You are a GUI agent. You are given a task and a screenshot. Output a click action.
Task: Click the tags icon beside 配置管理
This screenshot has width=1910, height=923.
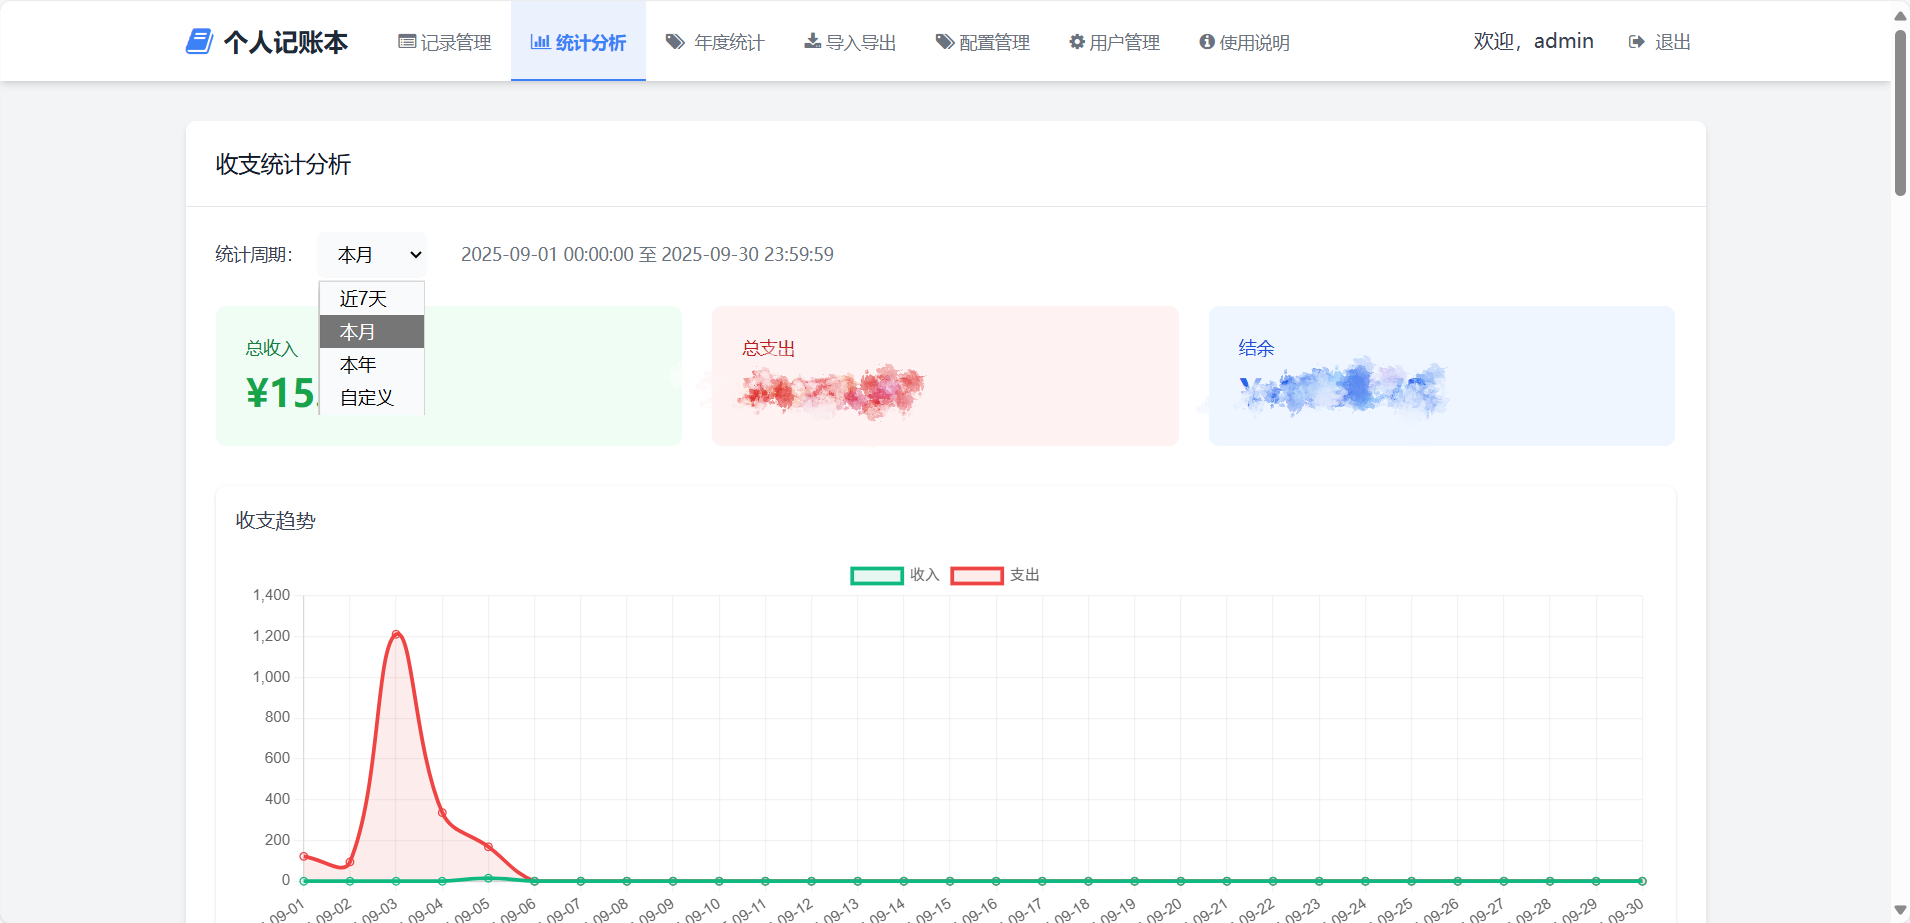click(945, 42)
